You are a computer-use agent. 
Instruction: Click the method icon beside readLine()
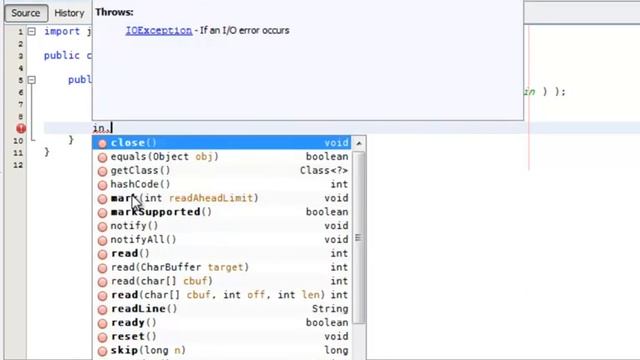pos(102,309)
